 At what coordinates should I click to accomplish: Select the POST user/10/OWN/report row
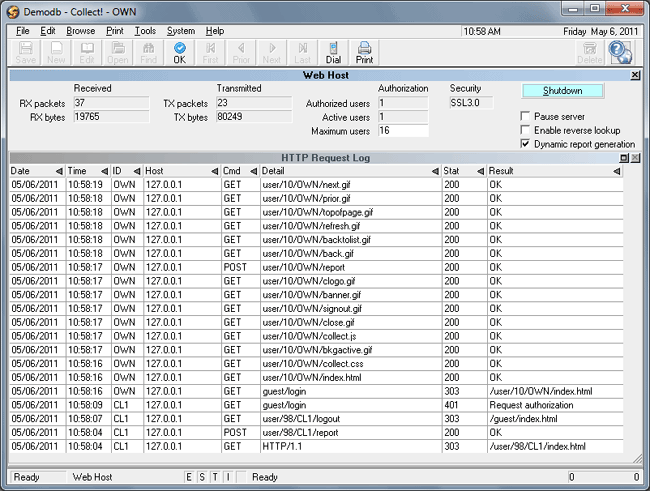(x=316, y=267)
